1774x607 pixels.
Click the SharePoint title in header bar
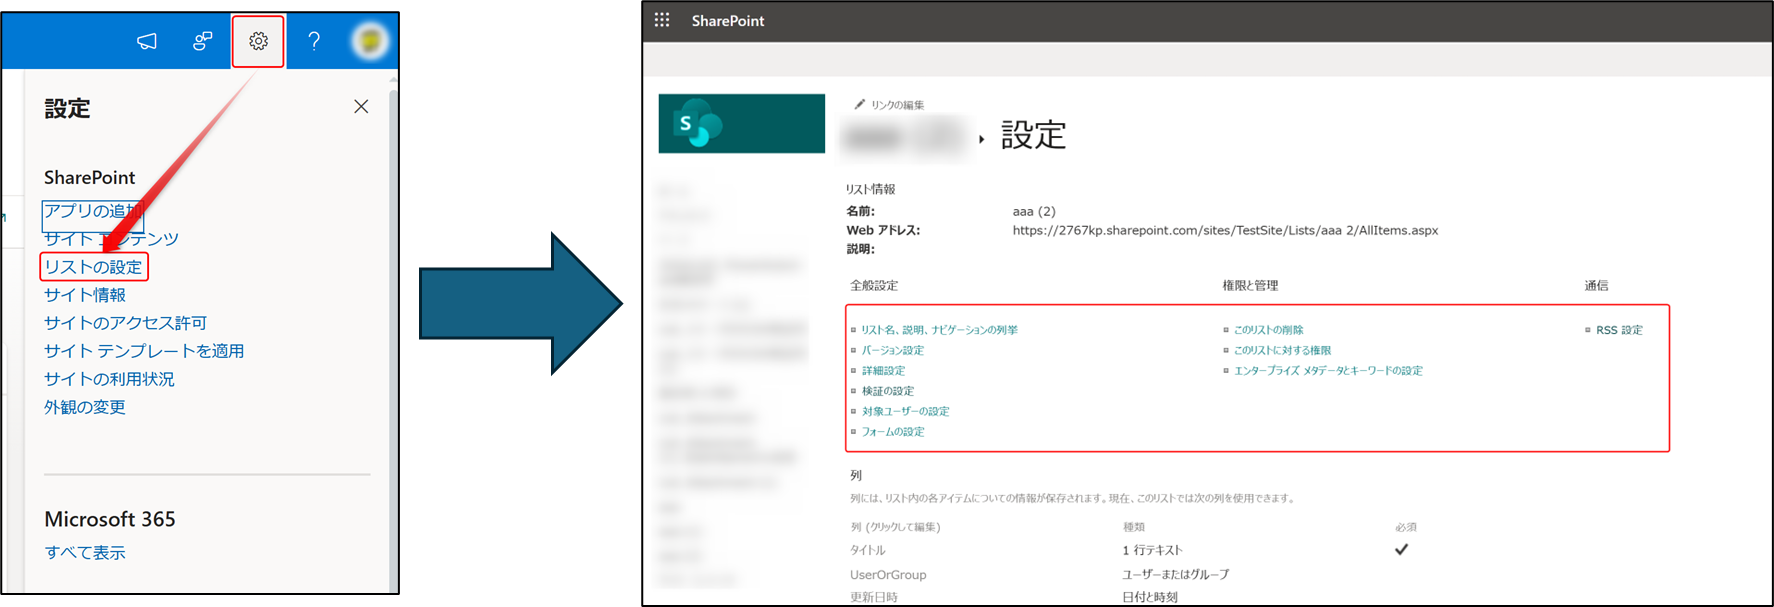pyautogui.click(x=728, y=21)
